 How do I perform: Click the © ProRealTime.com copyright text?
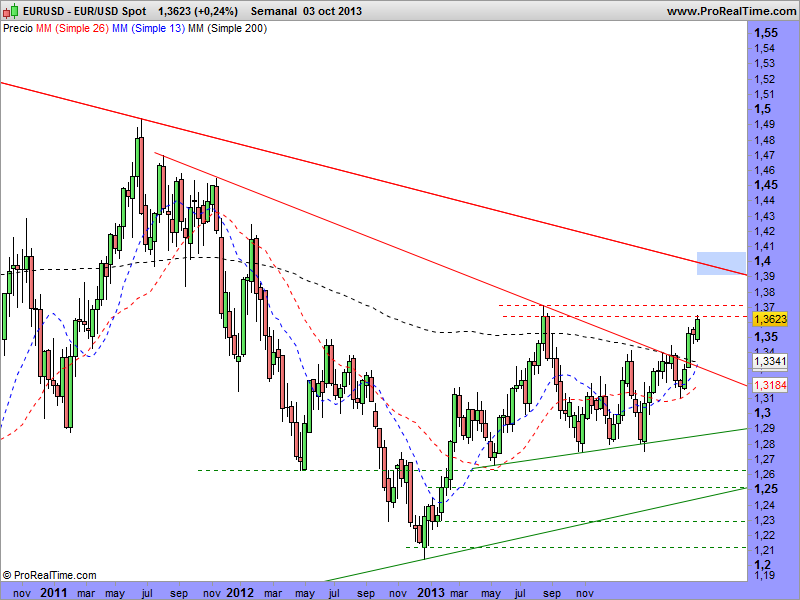[49, 576]
